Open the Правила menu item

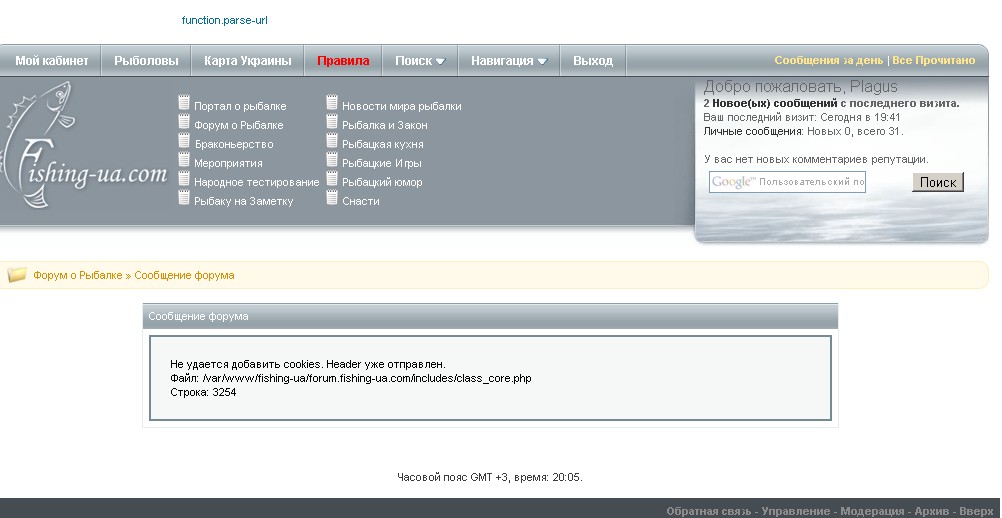pos(343,61)
